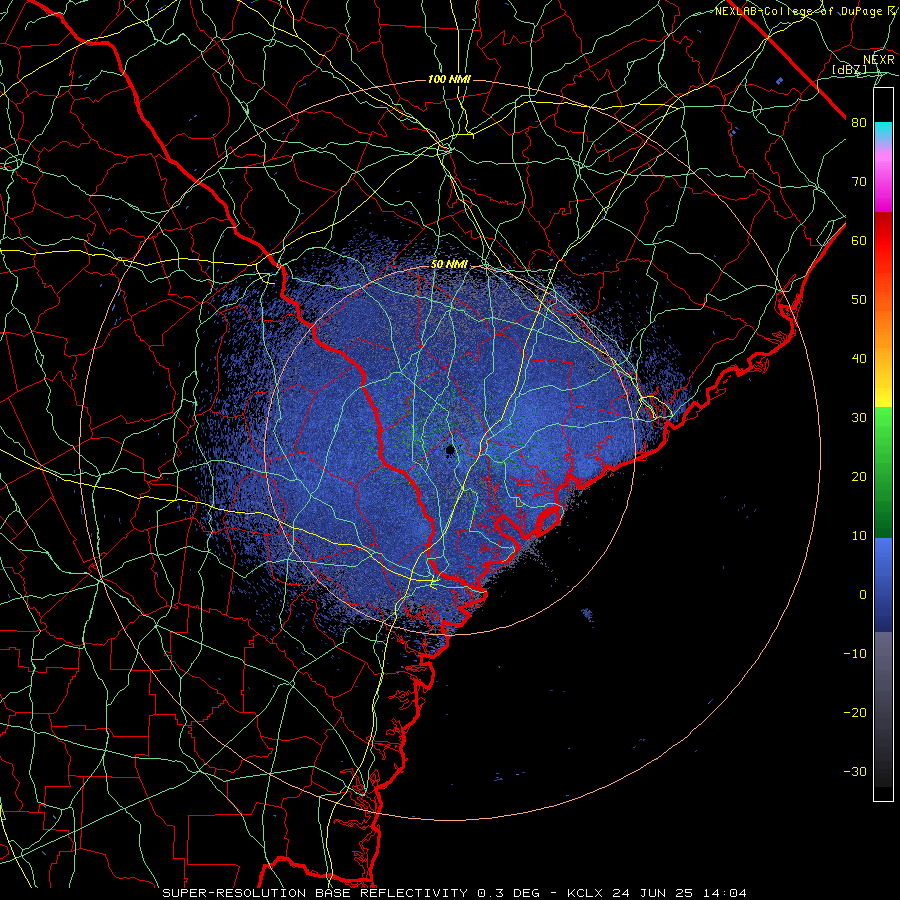Click the 40 dBZ scale value

point(859,359)
